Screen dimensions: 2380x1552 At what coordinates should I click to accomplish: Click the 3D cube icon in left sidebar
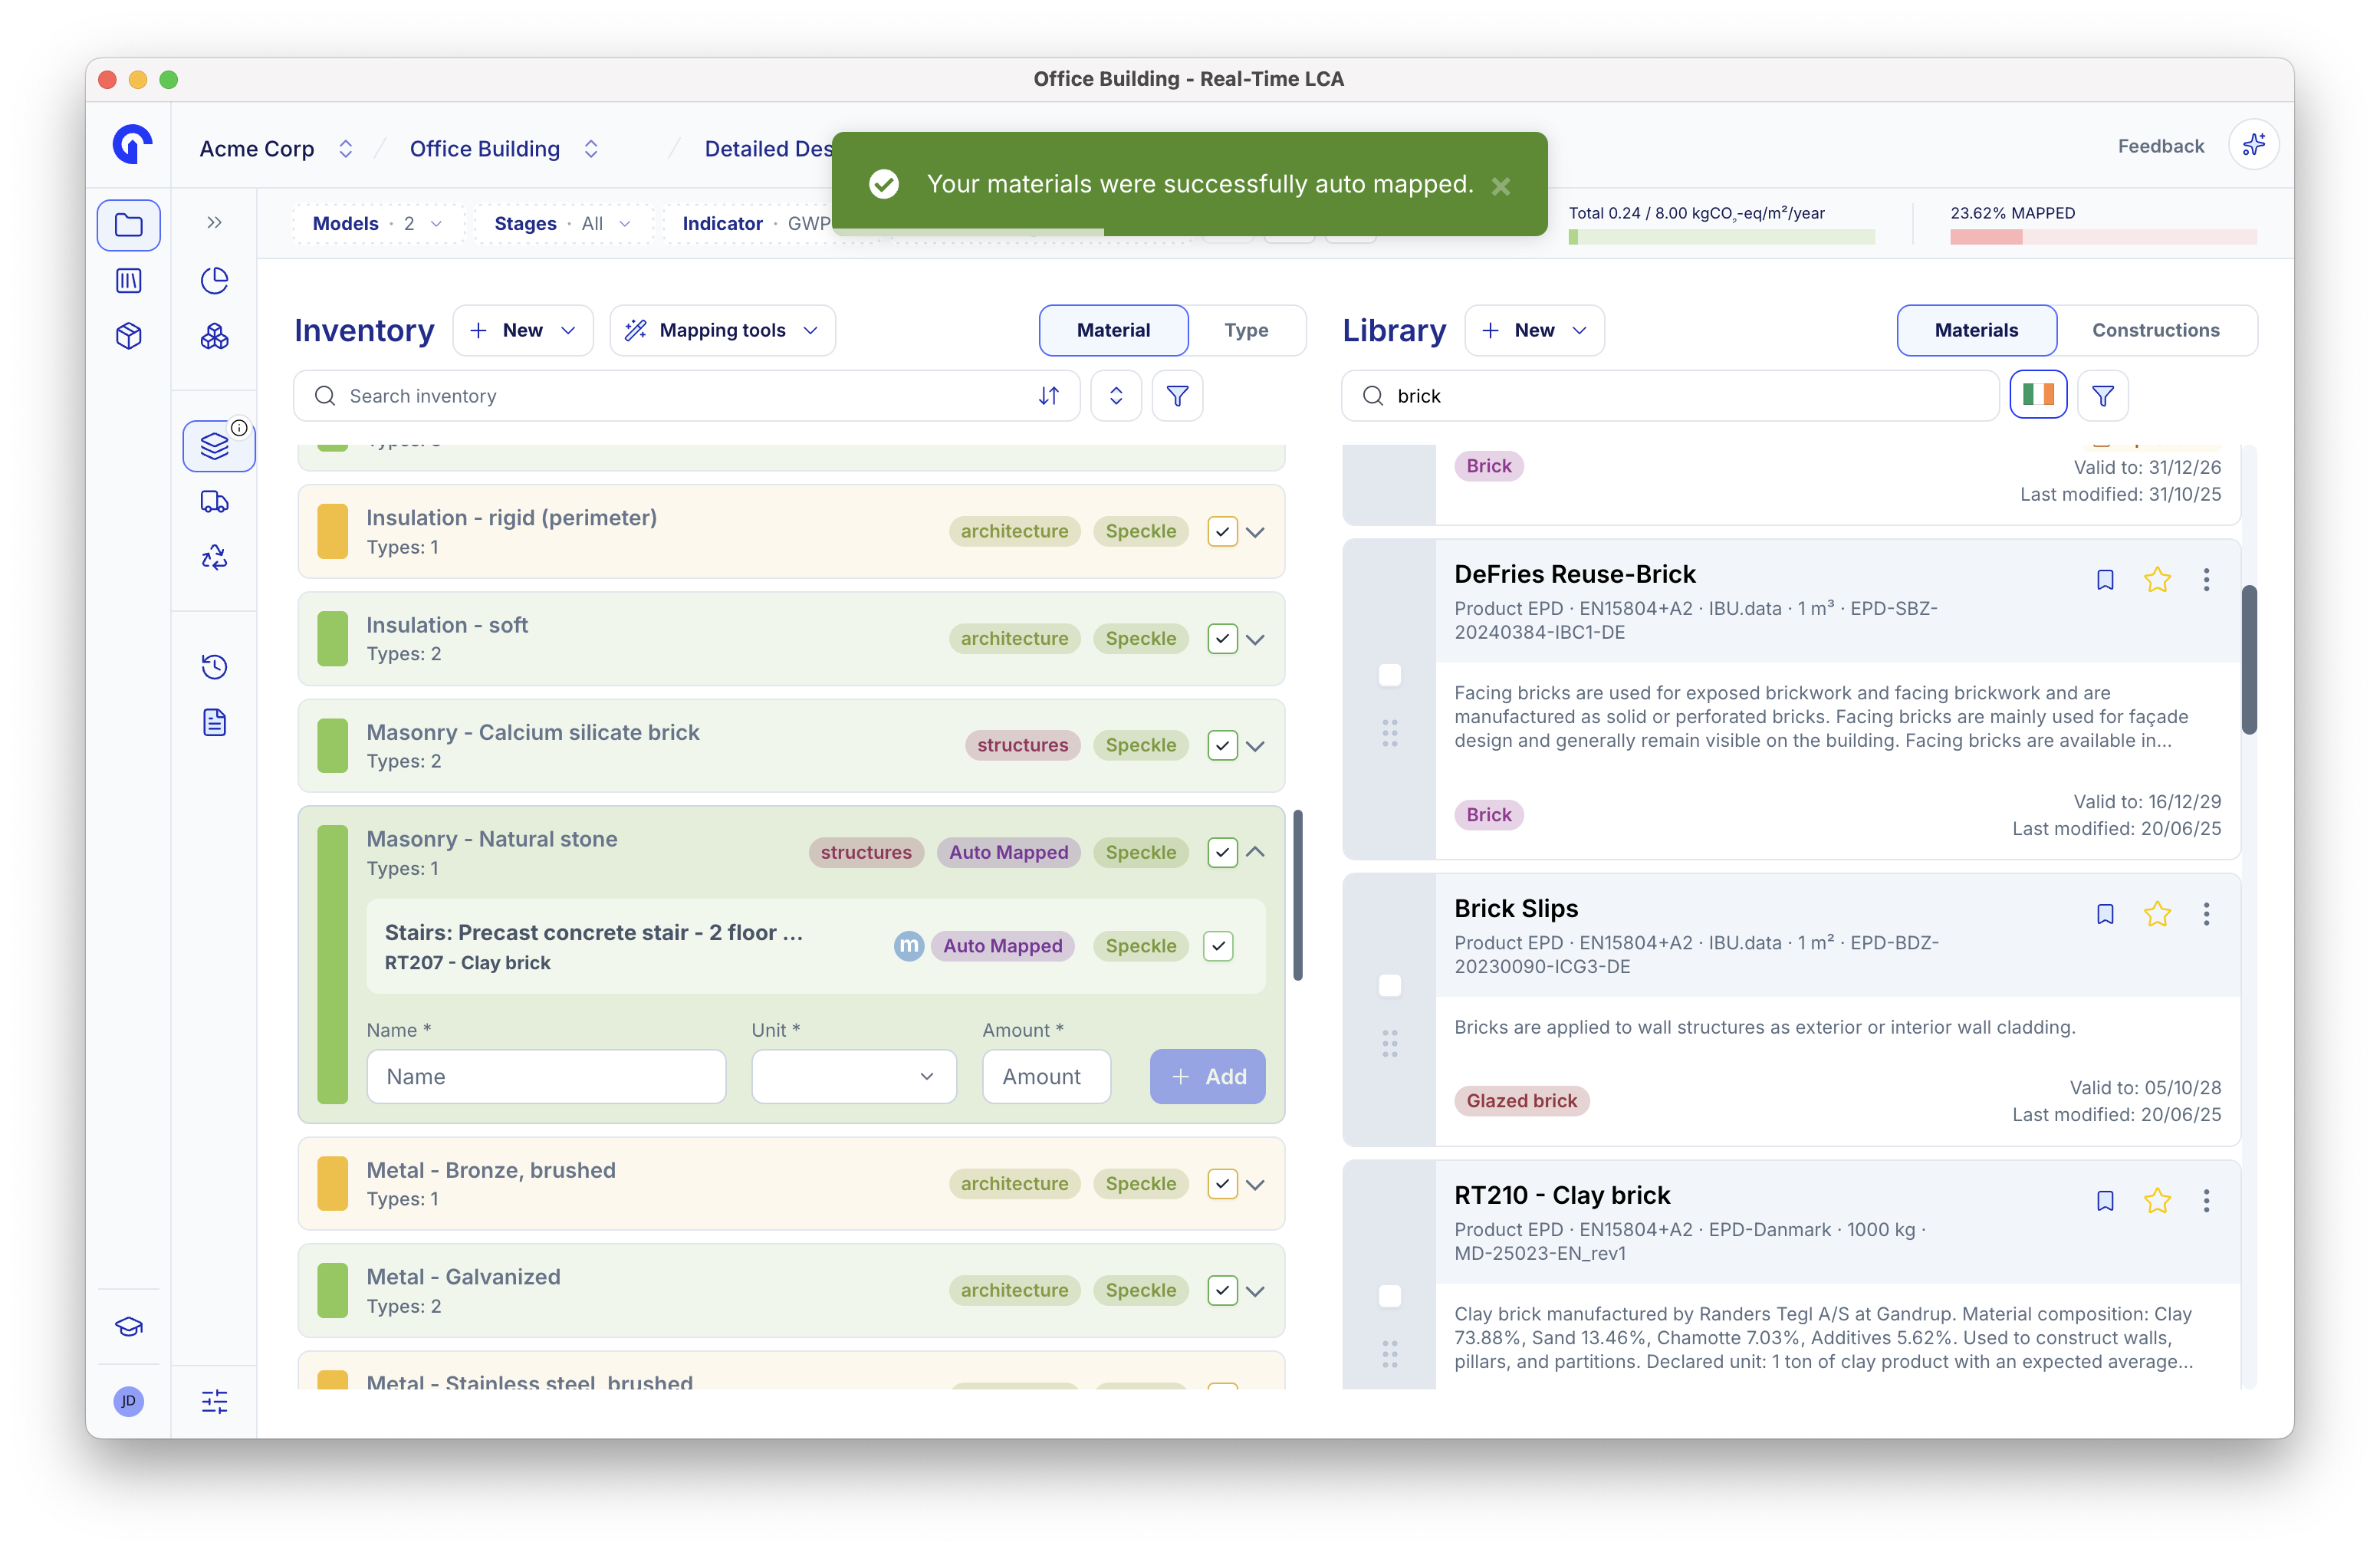128,336
